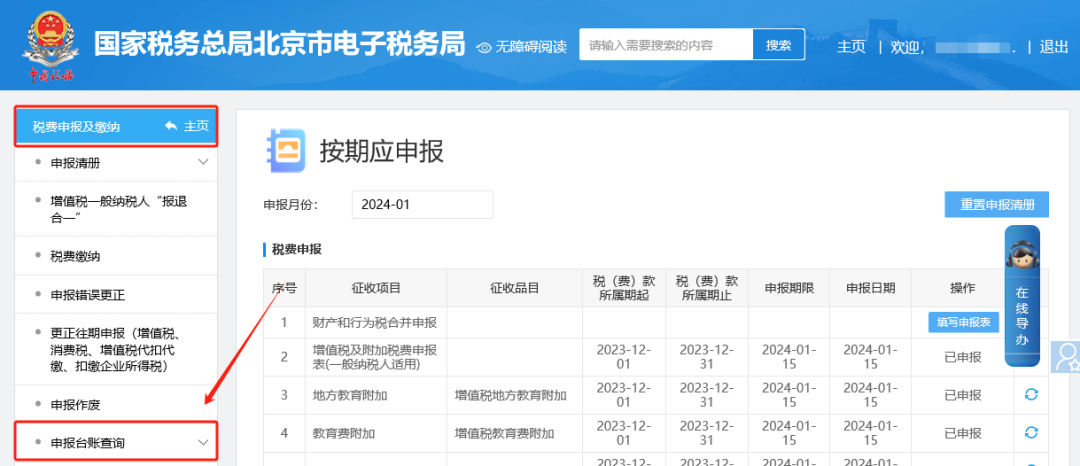Image resolution: width=1080 pixels, height=466 pixels.
Task: Click the 申报期限 column header
Action: pos(789,288)
